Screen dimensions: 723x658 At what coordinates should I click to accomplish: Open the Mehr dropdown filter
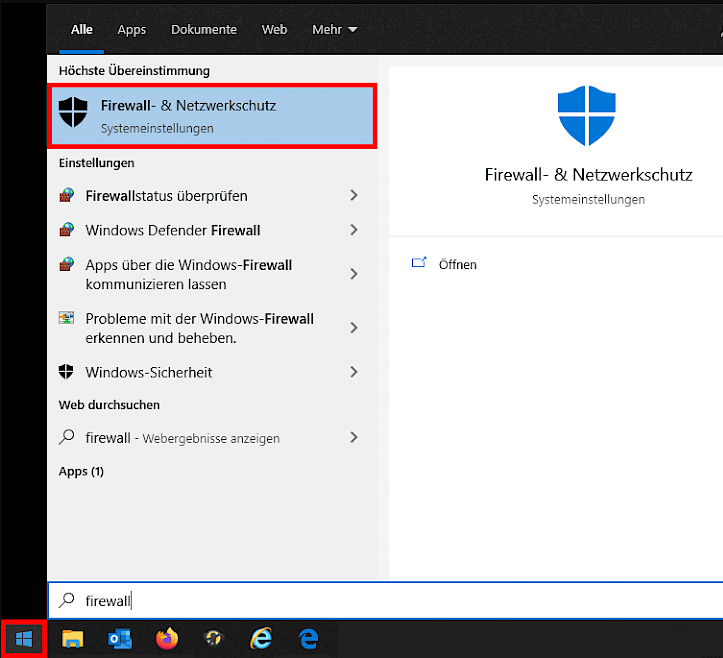[x=334, y=30]
